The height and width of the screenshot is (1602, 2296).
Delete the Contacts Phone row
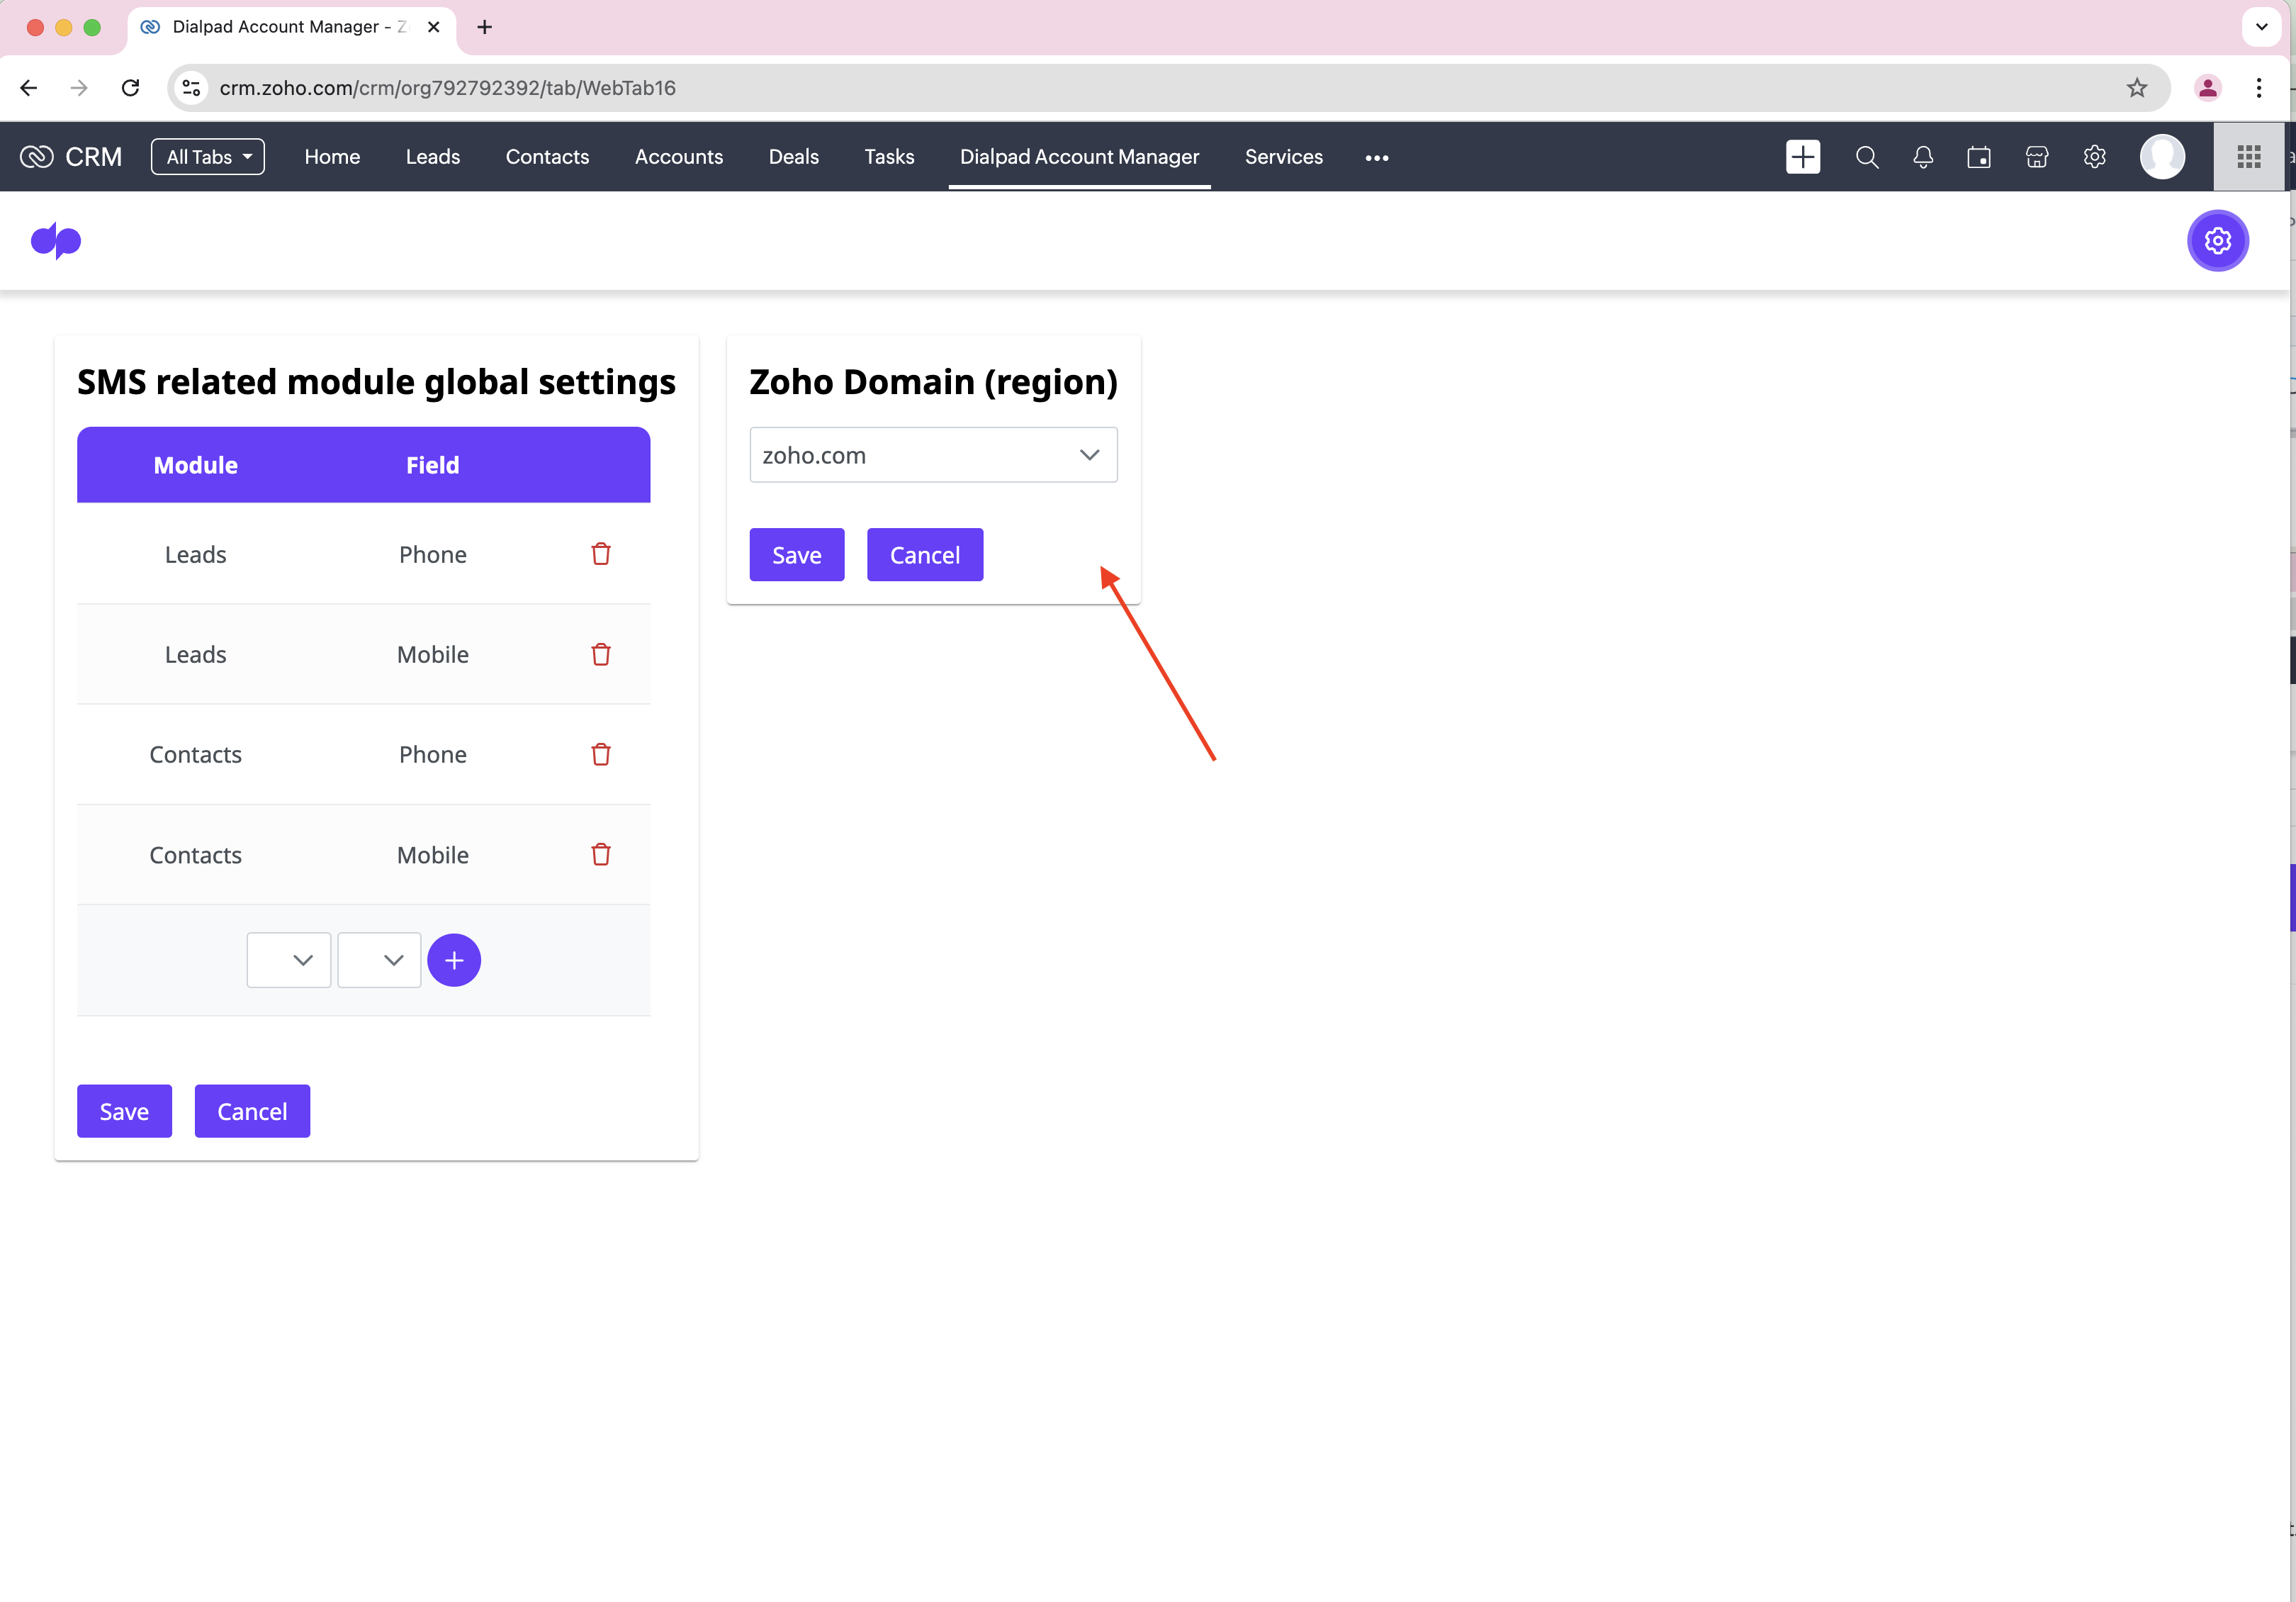point(600,754)
